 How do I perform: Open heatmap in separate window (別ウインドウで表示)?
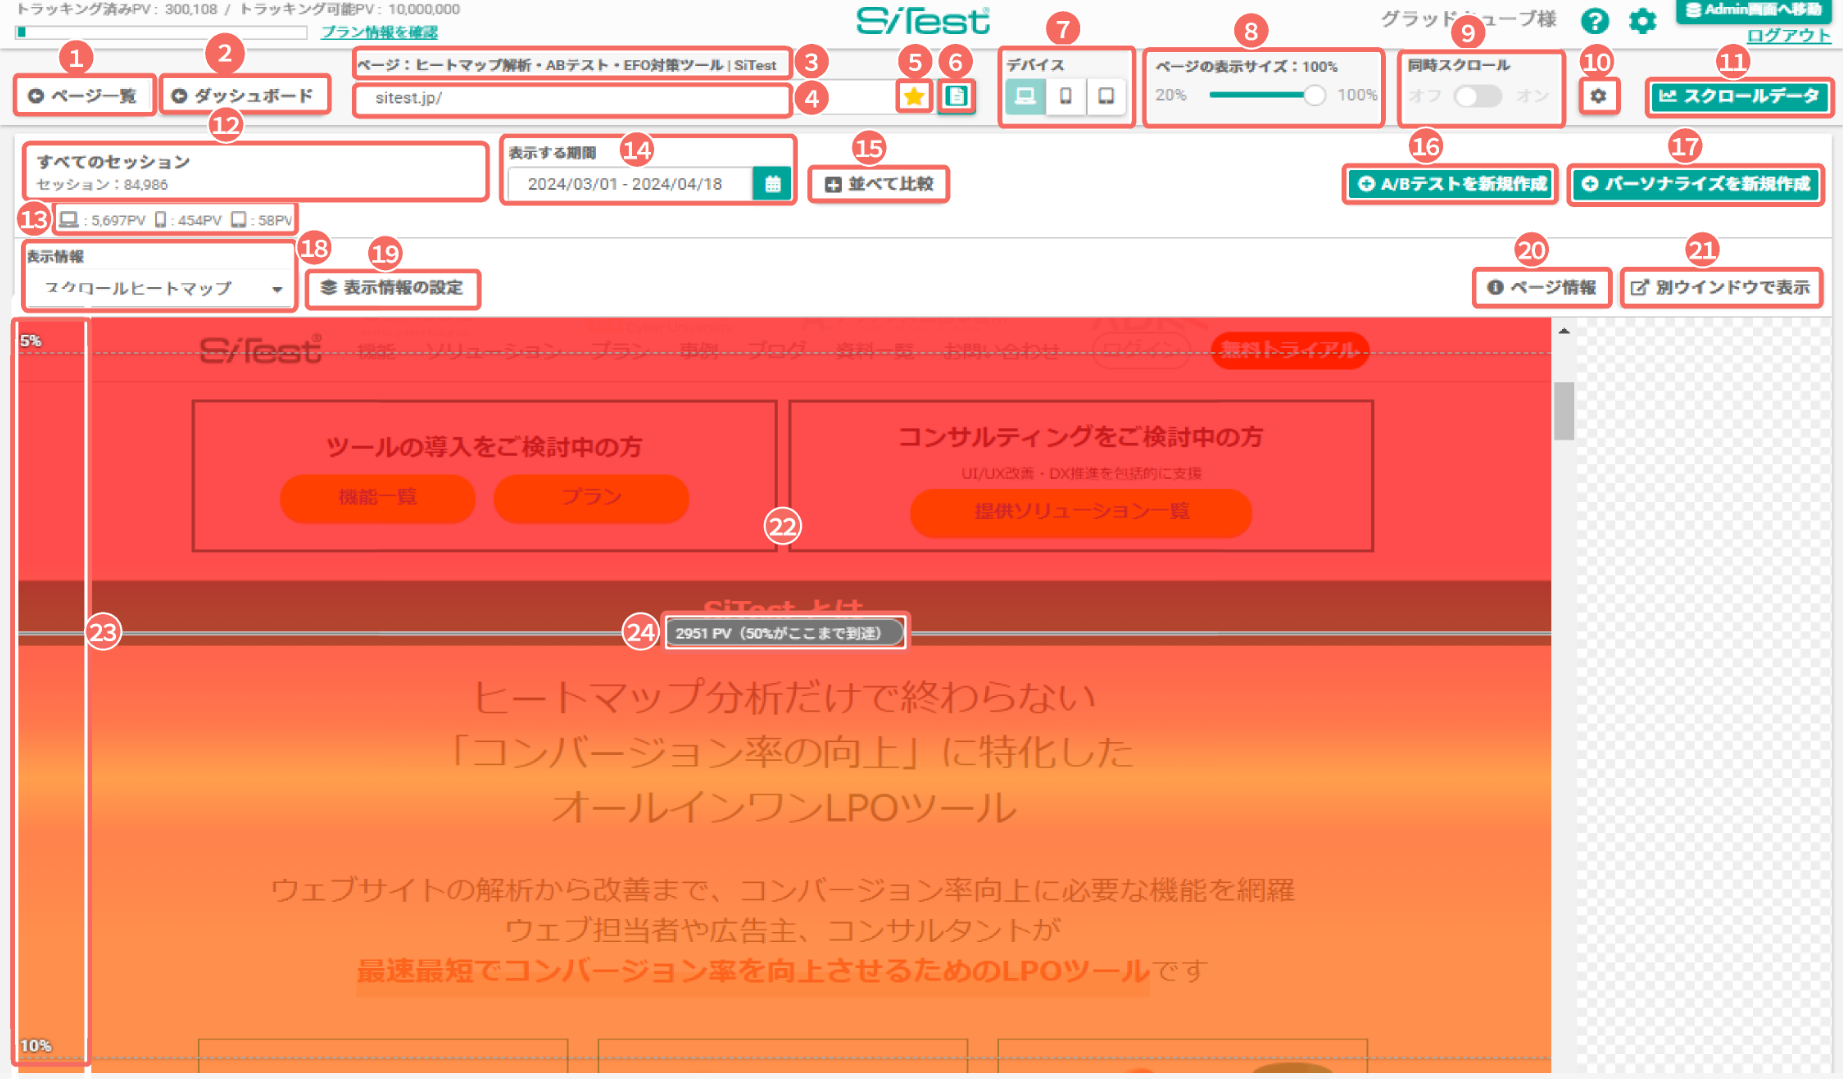1720,288
